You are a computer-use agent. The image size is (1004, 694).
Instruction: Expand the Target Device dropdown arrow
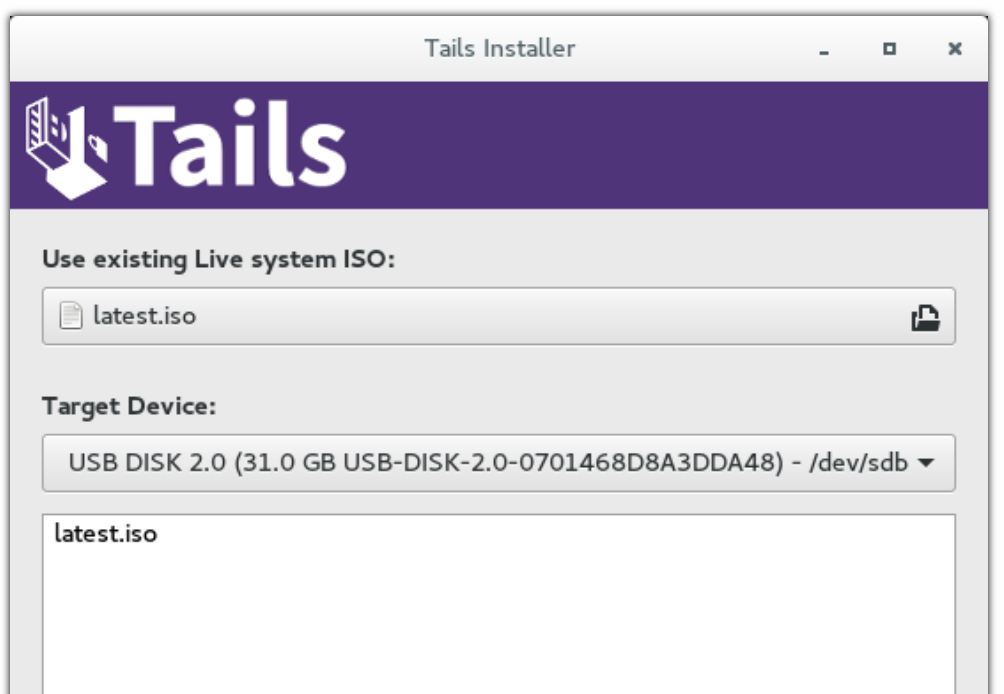point(926,462)
